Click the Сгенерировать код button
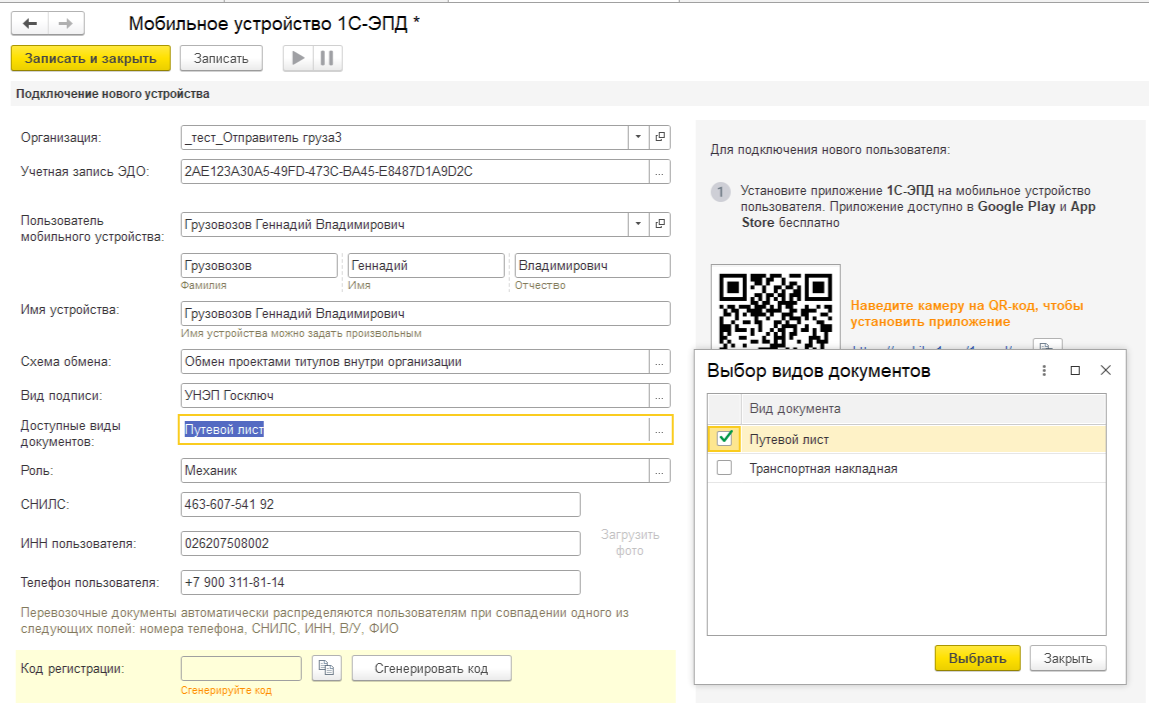 tap(431, 668)
